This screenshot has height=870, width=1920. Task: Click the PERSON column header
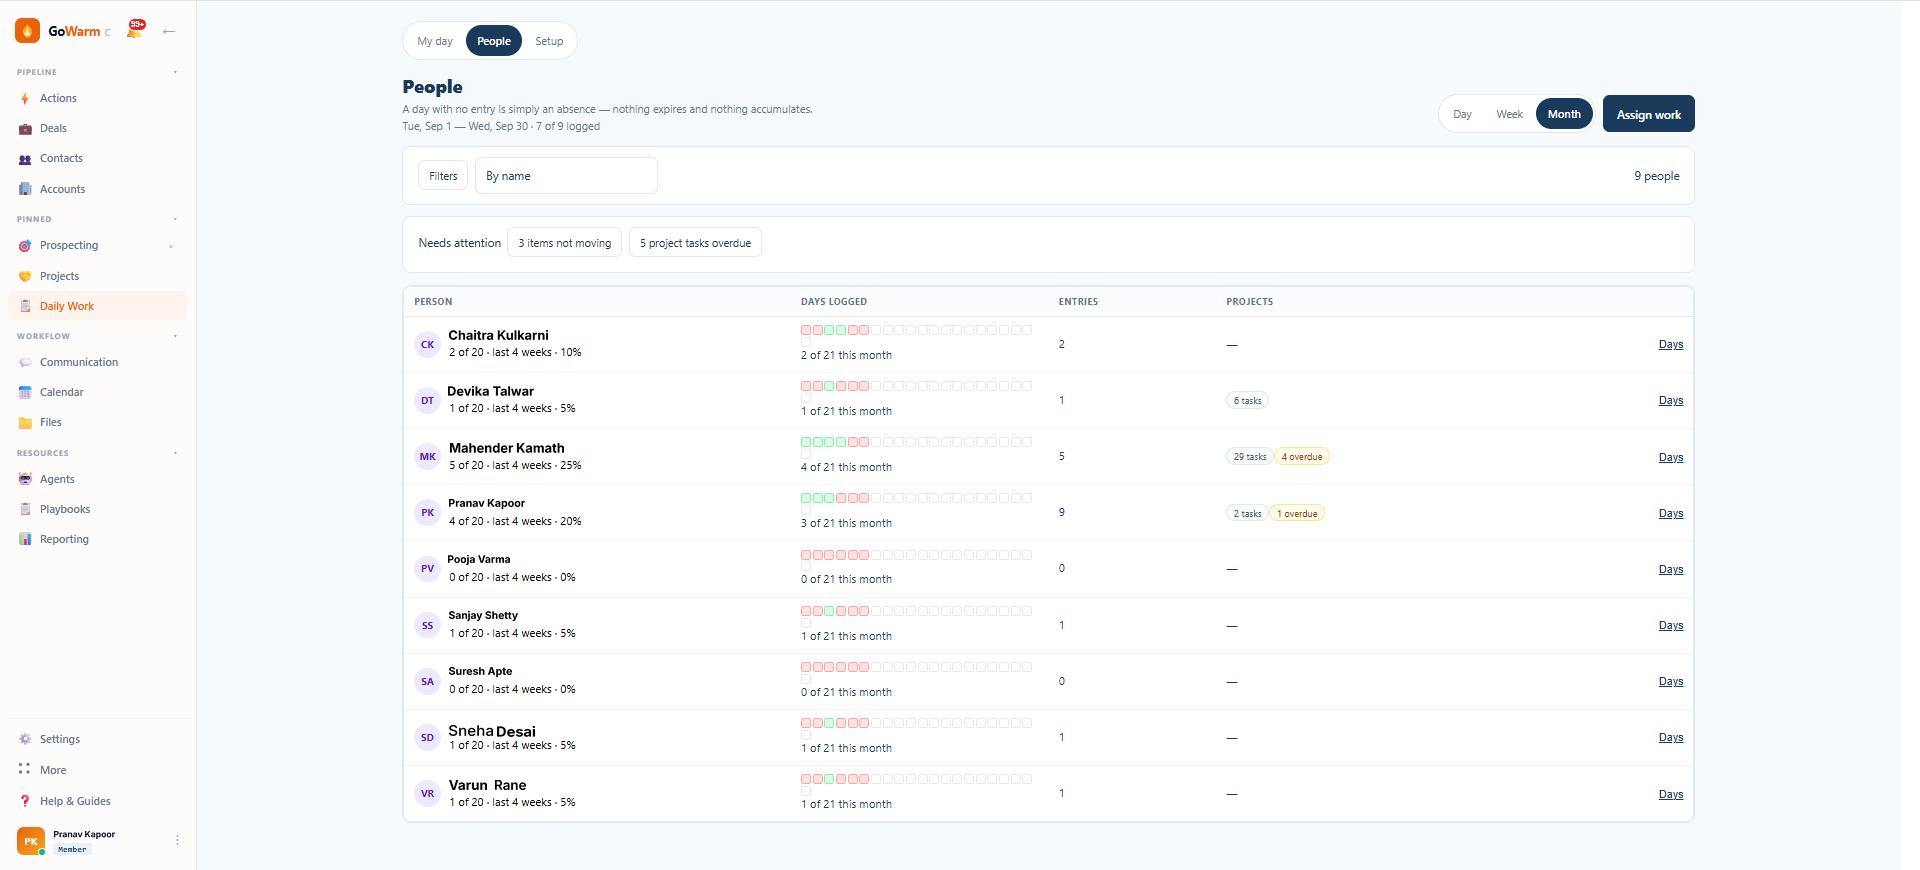pos(433,301)
